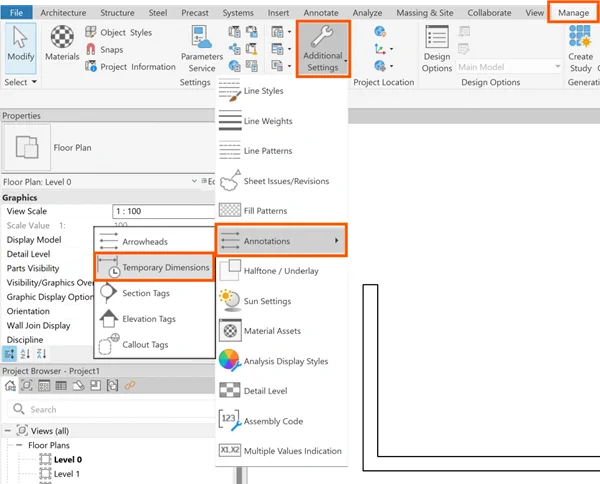Toggle the properties category grouping icon

pyautogui.click(x=9, y=354)
